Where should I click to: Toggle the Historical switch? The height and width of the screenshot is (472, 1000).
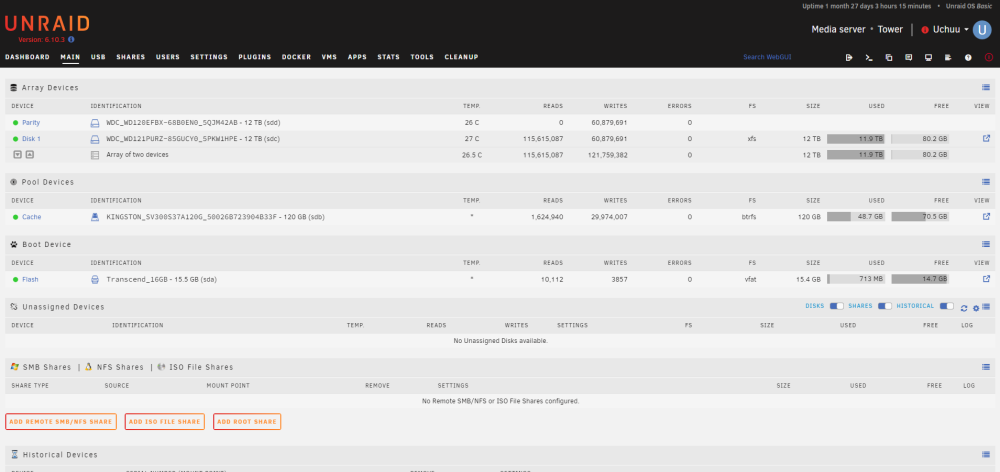pos(946,306)
